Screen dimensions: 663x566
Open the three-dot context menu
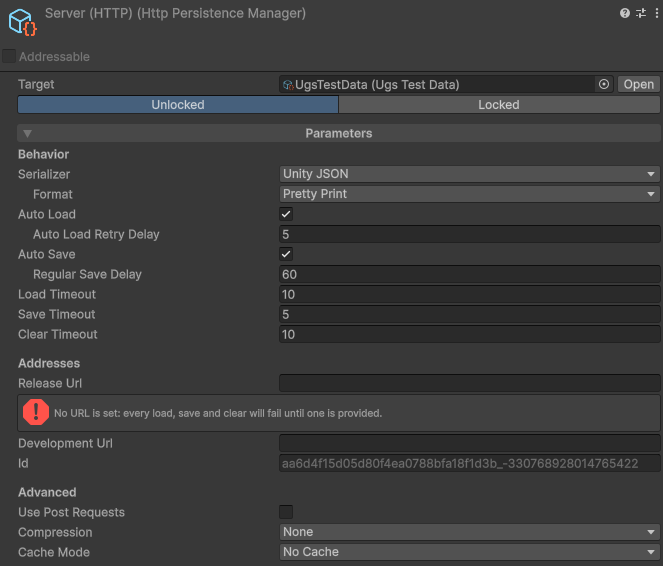pos(656,13)
